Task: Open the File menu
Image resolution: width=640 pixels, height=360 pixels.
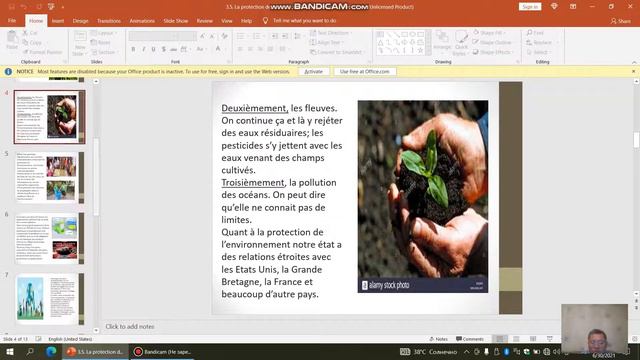Action: coord(12,21)
